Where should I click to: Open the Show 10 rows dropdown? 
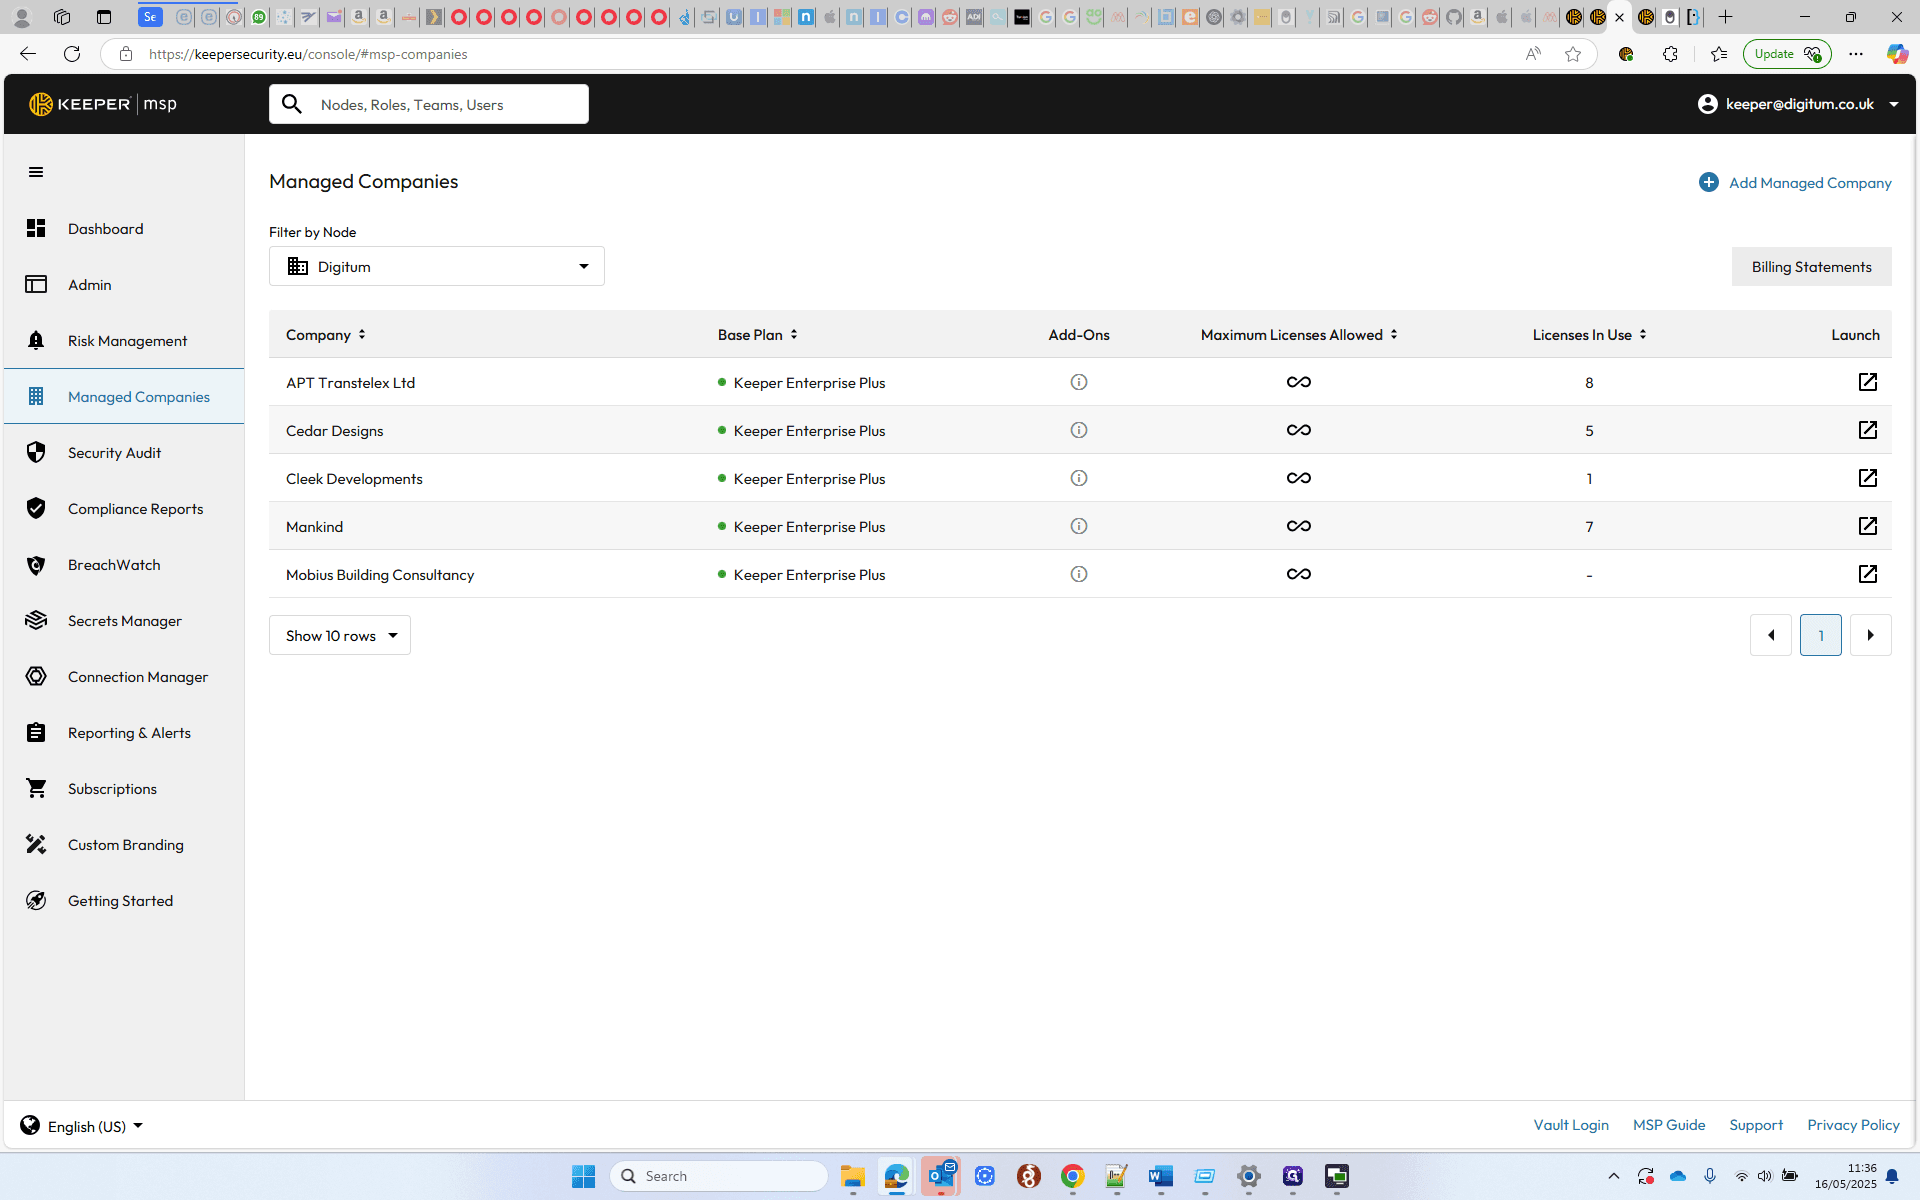pos(340,635)
